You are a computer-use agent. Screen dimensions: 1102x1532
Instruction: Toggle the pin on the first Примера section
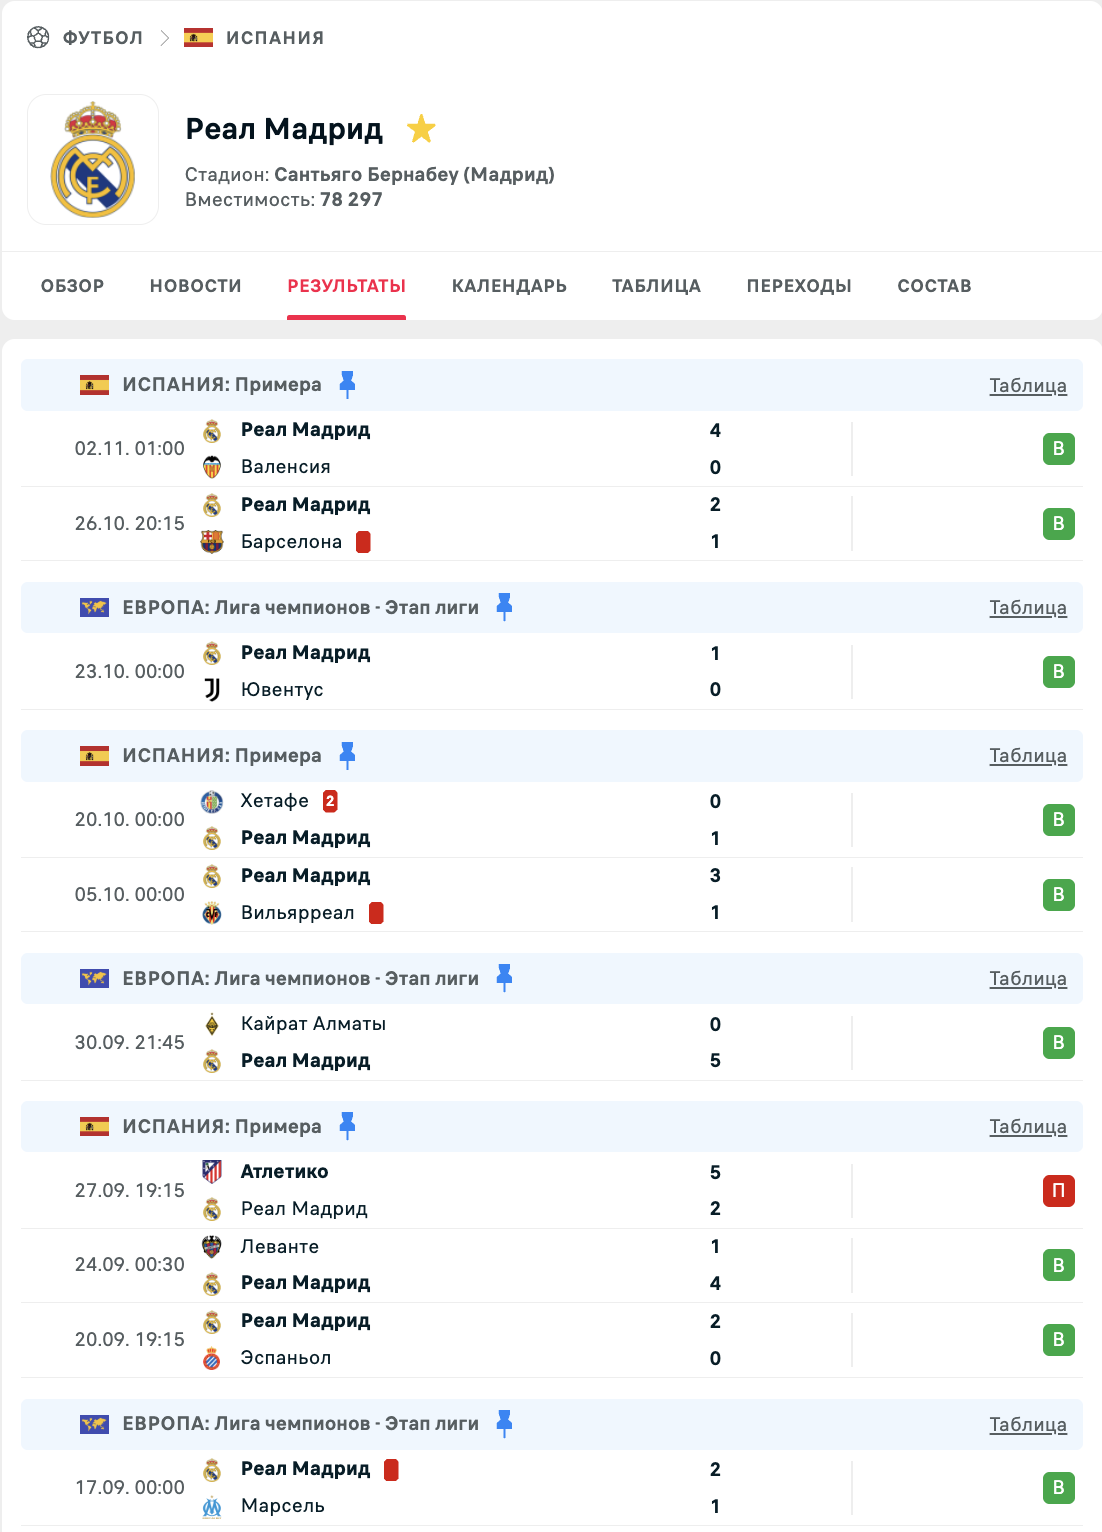click(x=347, y=384)
